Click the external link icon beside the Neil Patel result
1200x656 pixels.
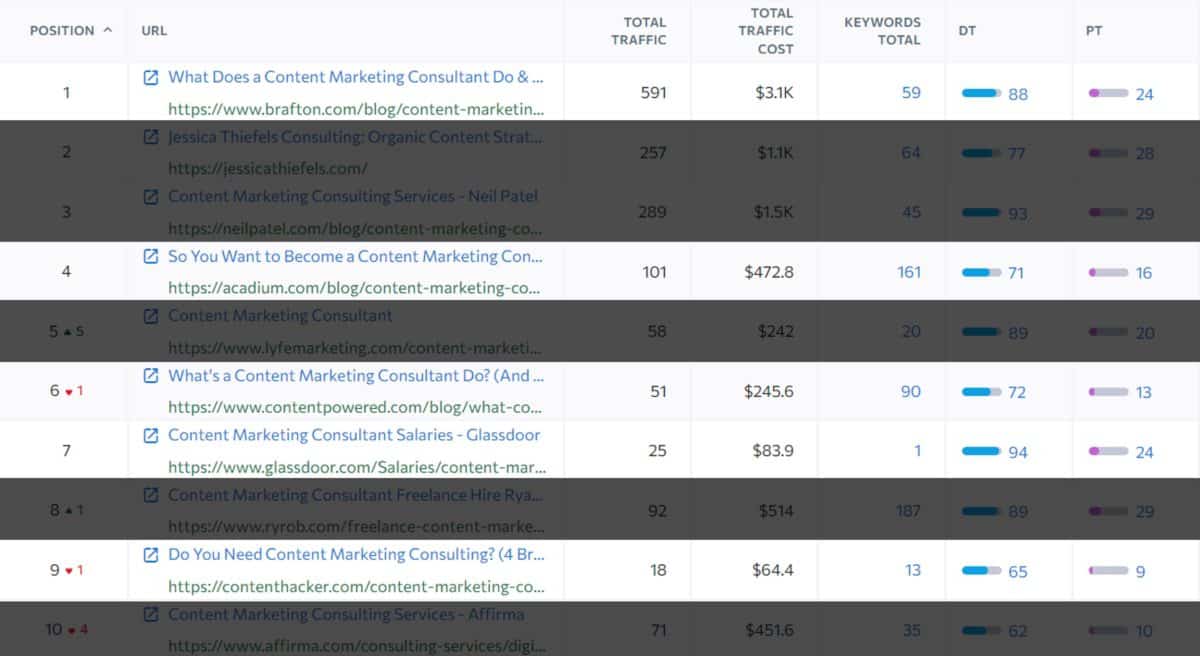click(x=150, y=196)
